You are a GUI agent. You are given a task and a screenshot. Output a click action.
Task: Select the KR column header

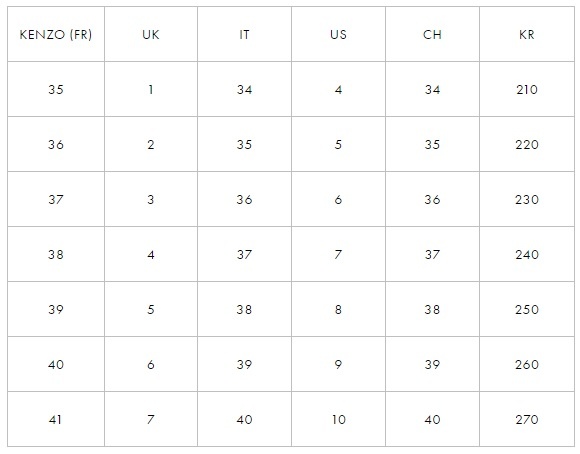pyautogui.click(x=527, y=34)
